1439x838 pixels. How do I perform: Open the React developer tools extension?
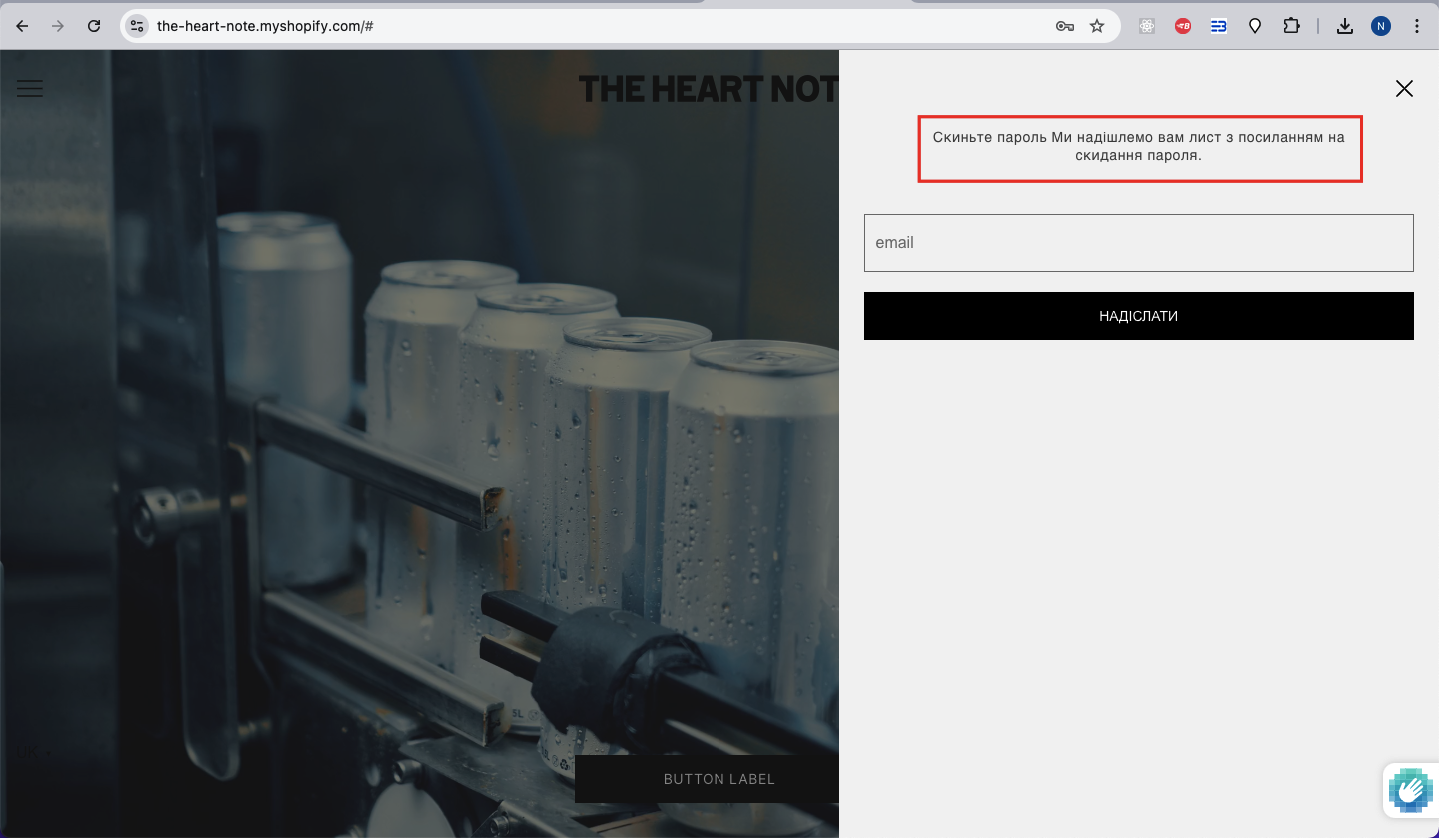[x=1147, y=26]
